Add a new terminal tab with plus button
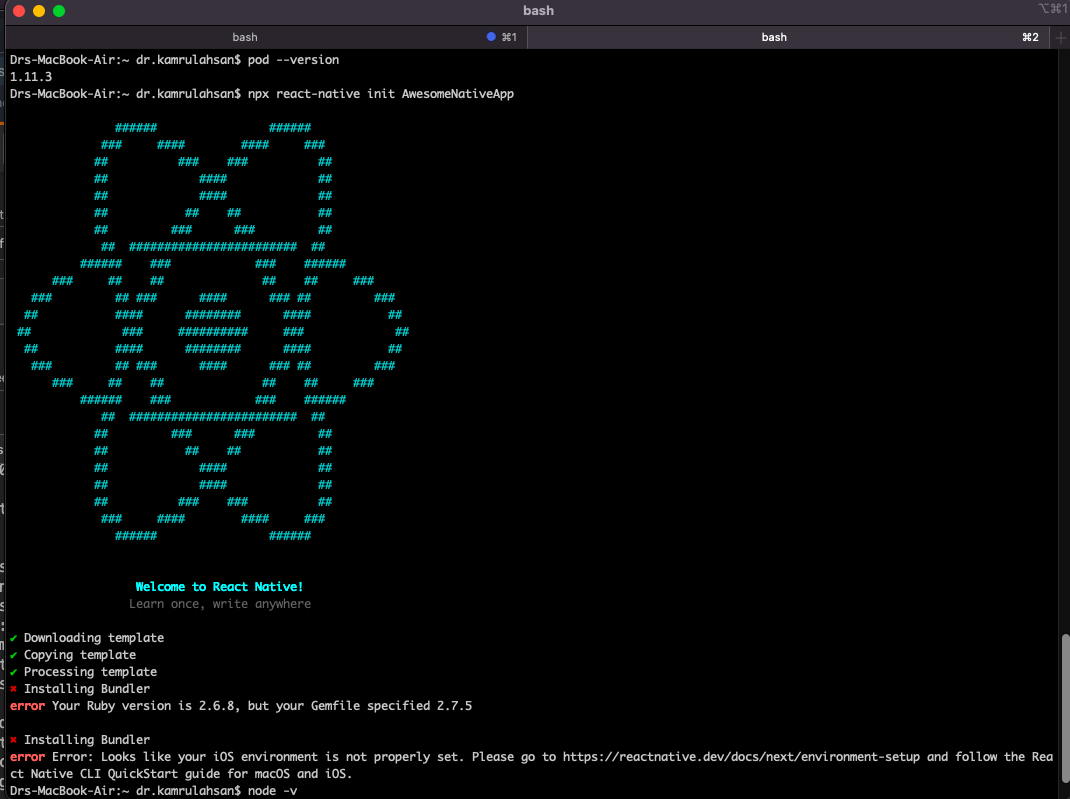 pos(1060,38)
